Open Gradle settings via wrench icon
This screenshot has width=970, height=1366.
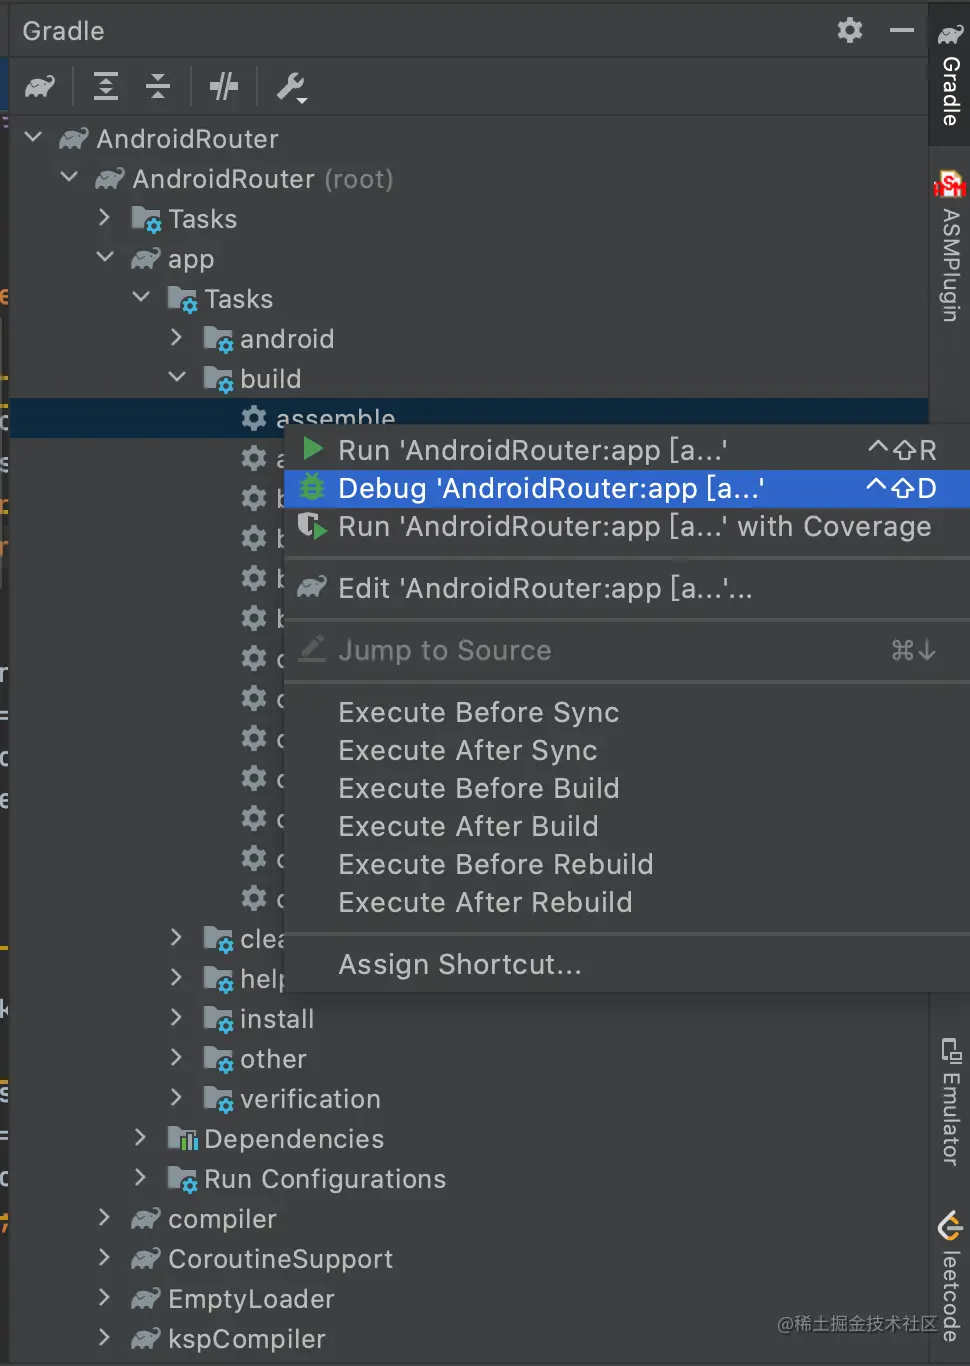291,87
